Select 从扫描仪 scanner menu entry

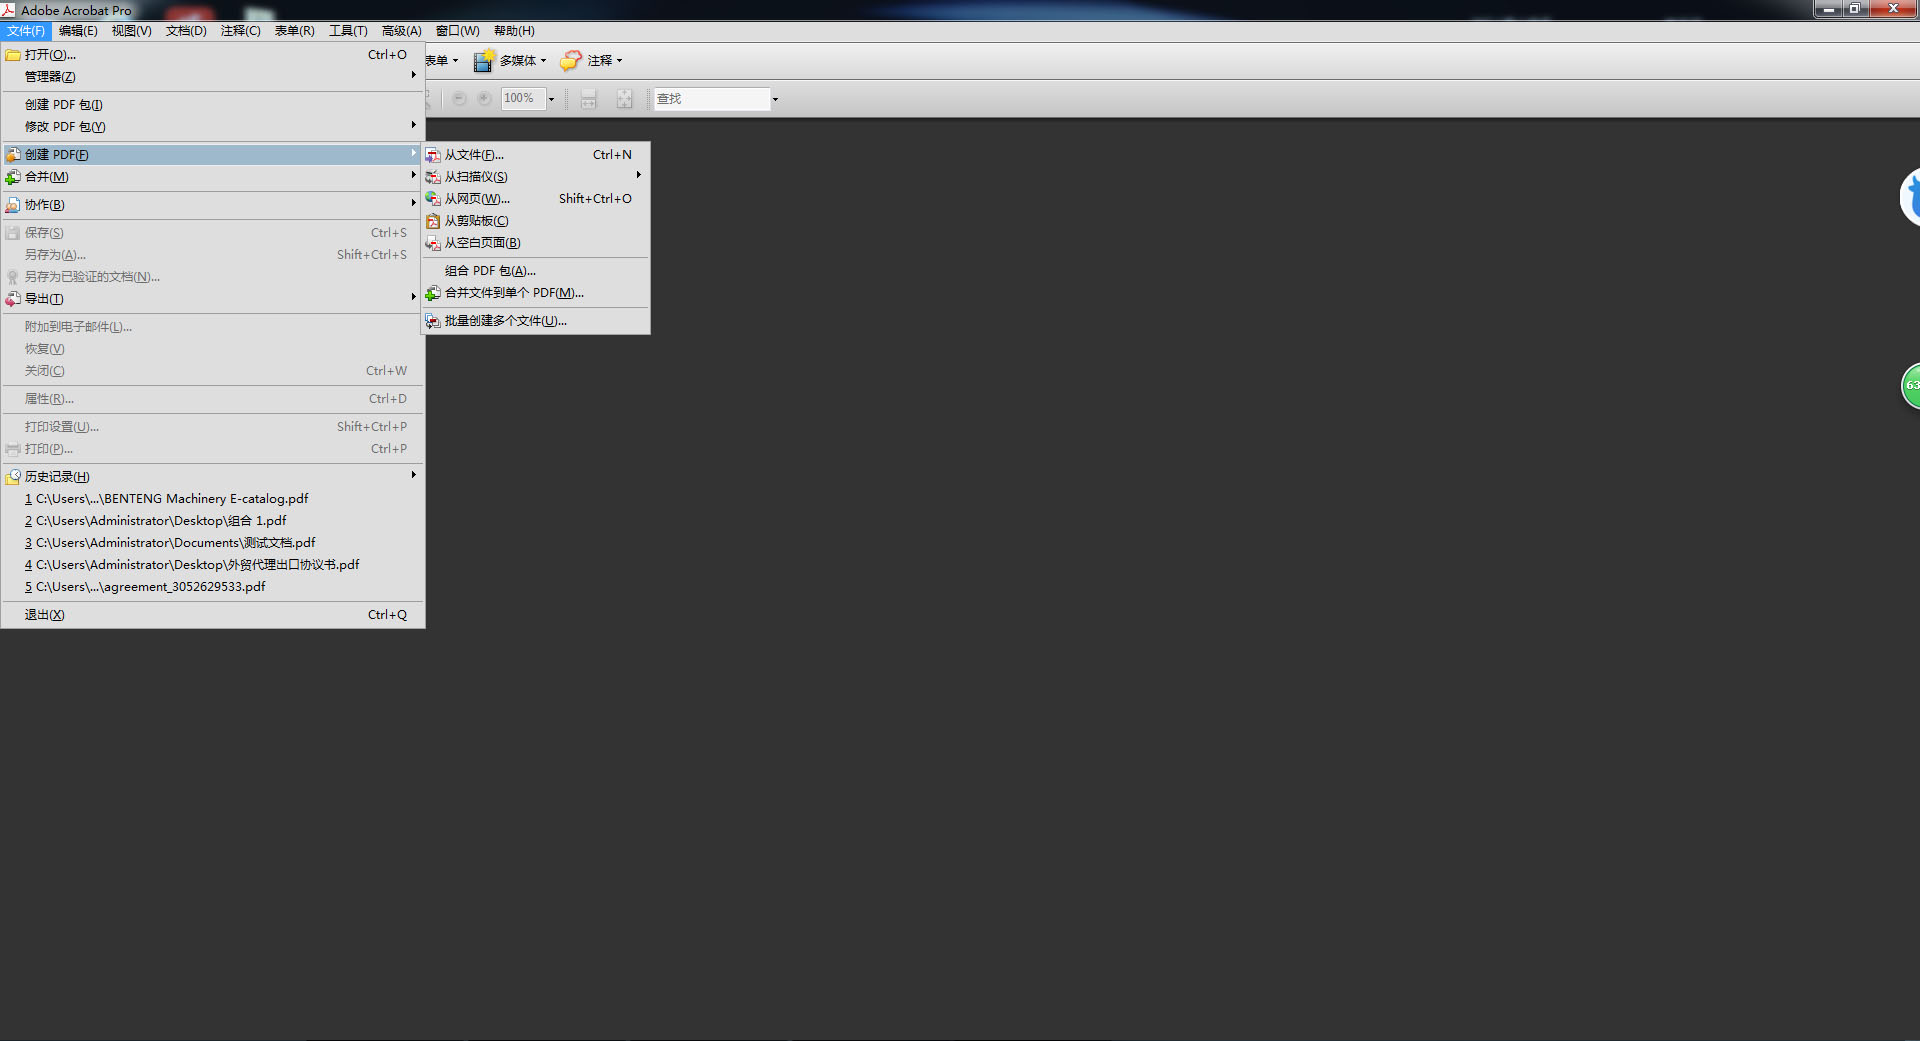tap(475, 176)
